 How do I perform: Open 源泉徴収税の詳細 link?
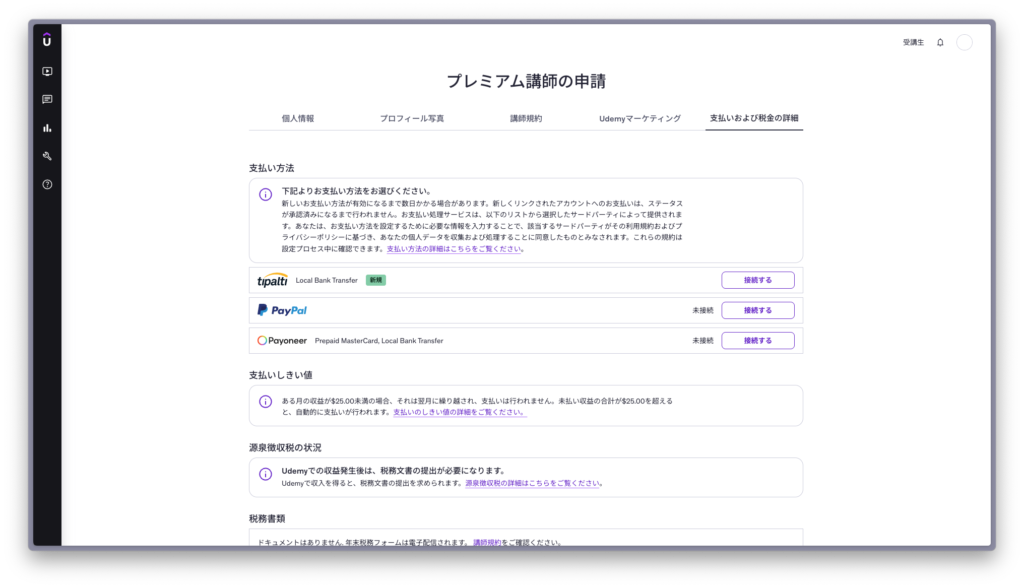pyautogui.click(x=533, y=483)
